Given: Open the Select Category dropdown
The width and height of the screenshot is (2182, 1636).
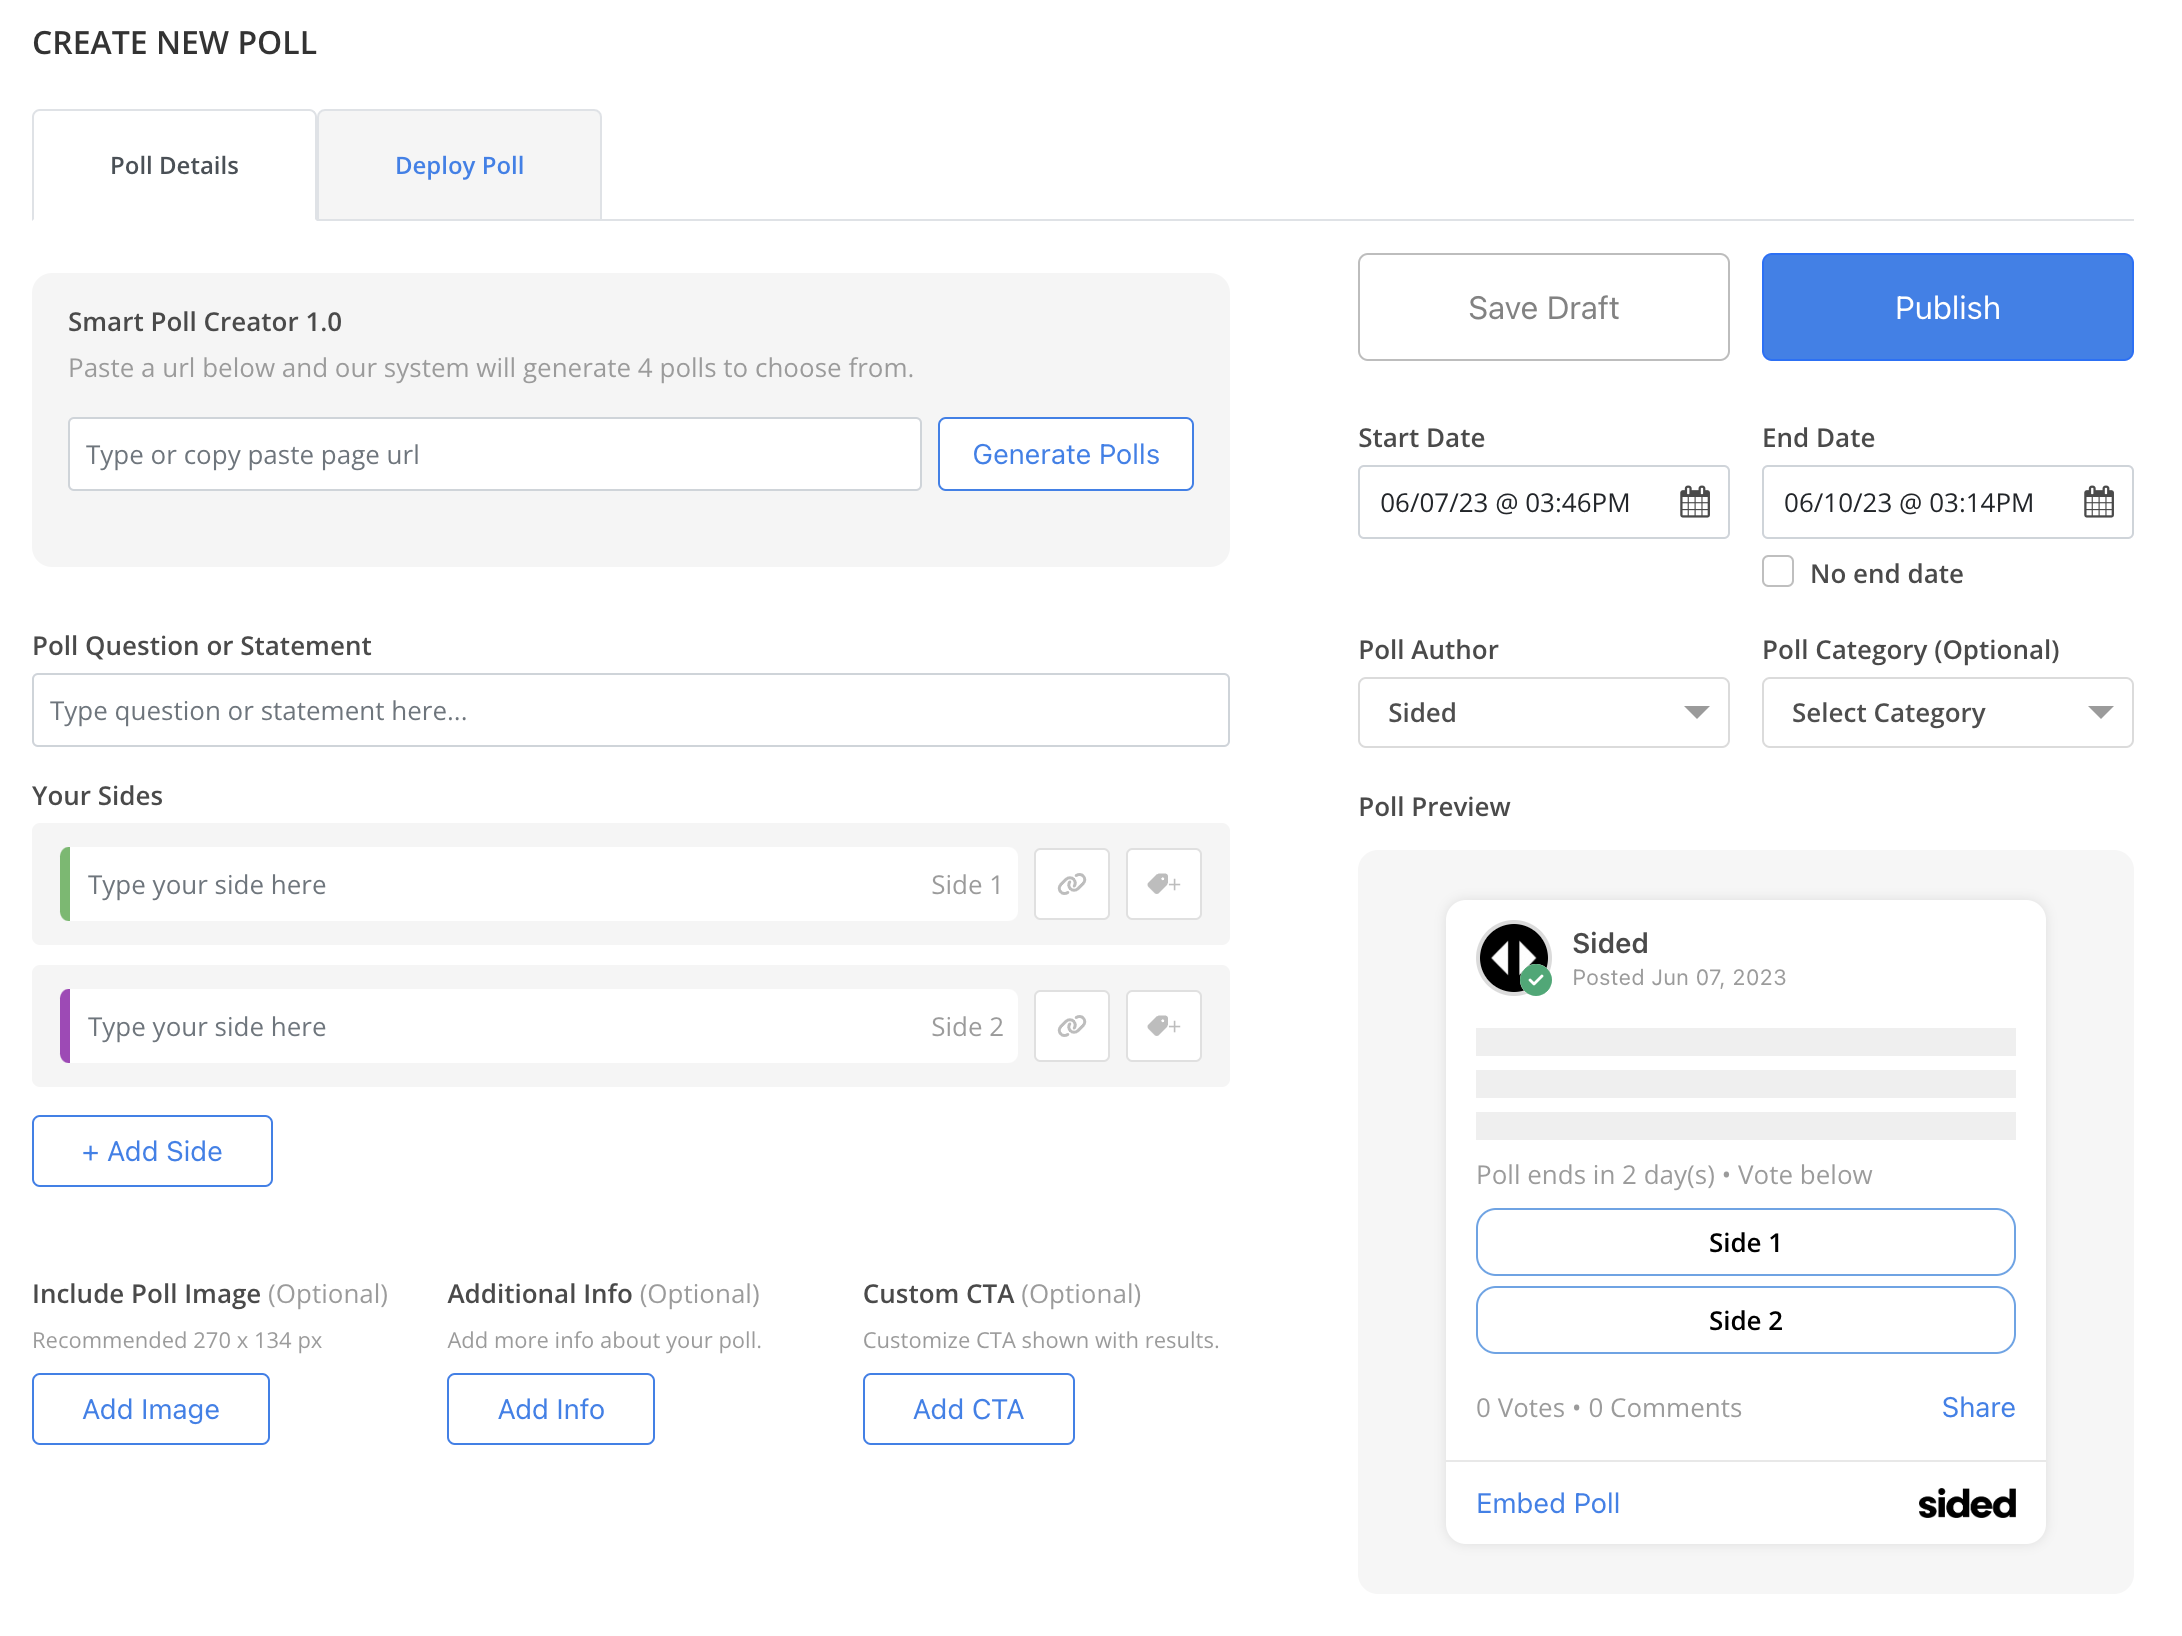Looking at the screenshot, I should [1947, 712].
